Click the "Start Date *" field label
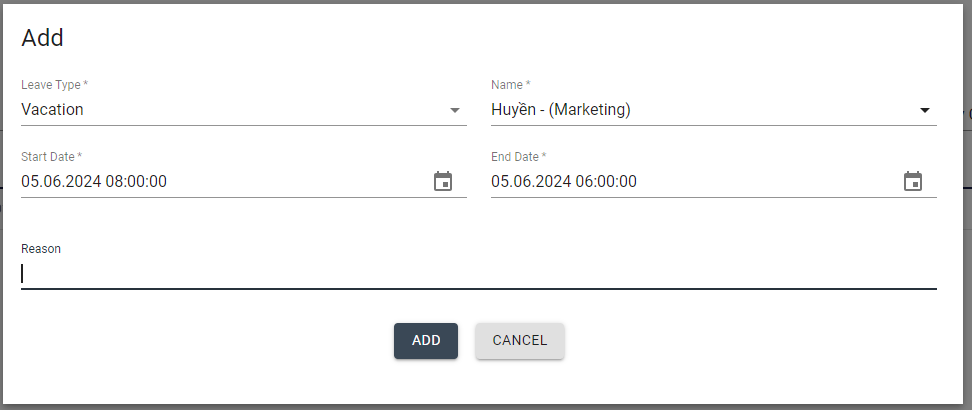 pyautogui.click(x=51, y=157)
